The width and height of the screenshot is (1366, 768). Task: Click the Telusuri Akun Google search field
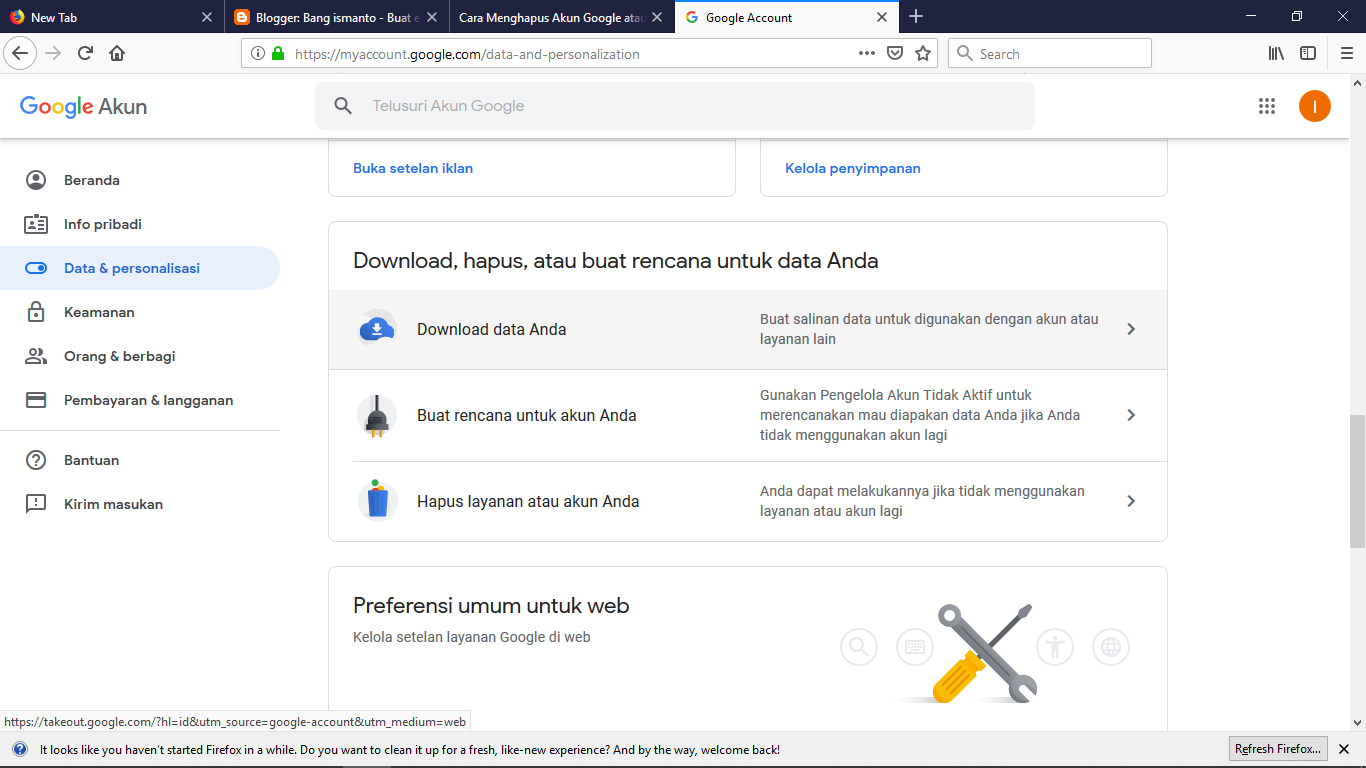[x=675, y=106]
